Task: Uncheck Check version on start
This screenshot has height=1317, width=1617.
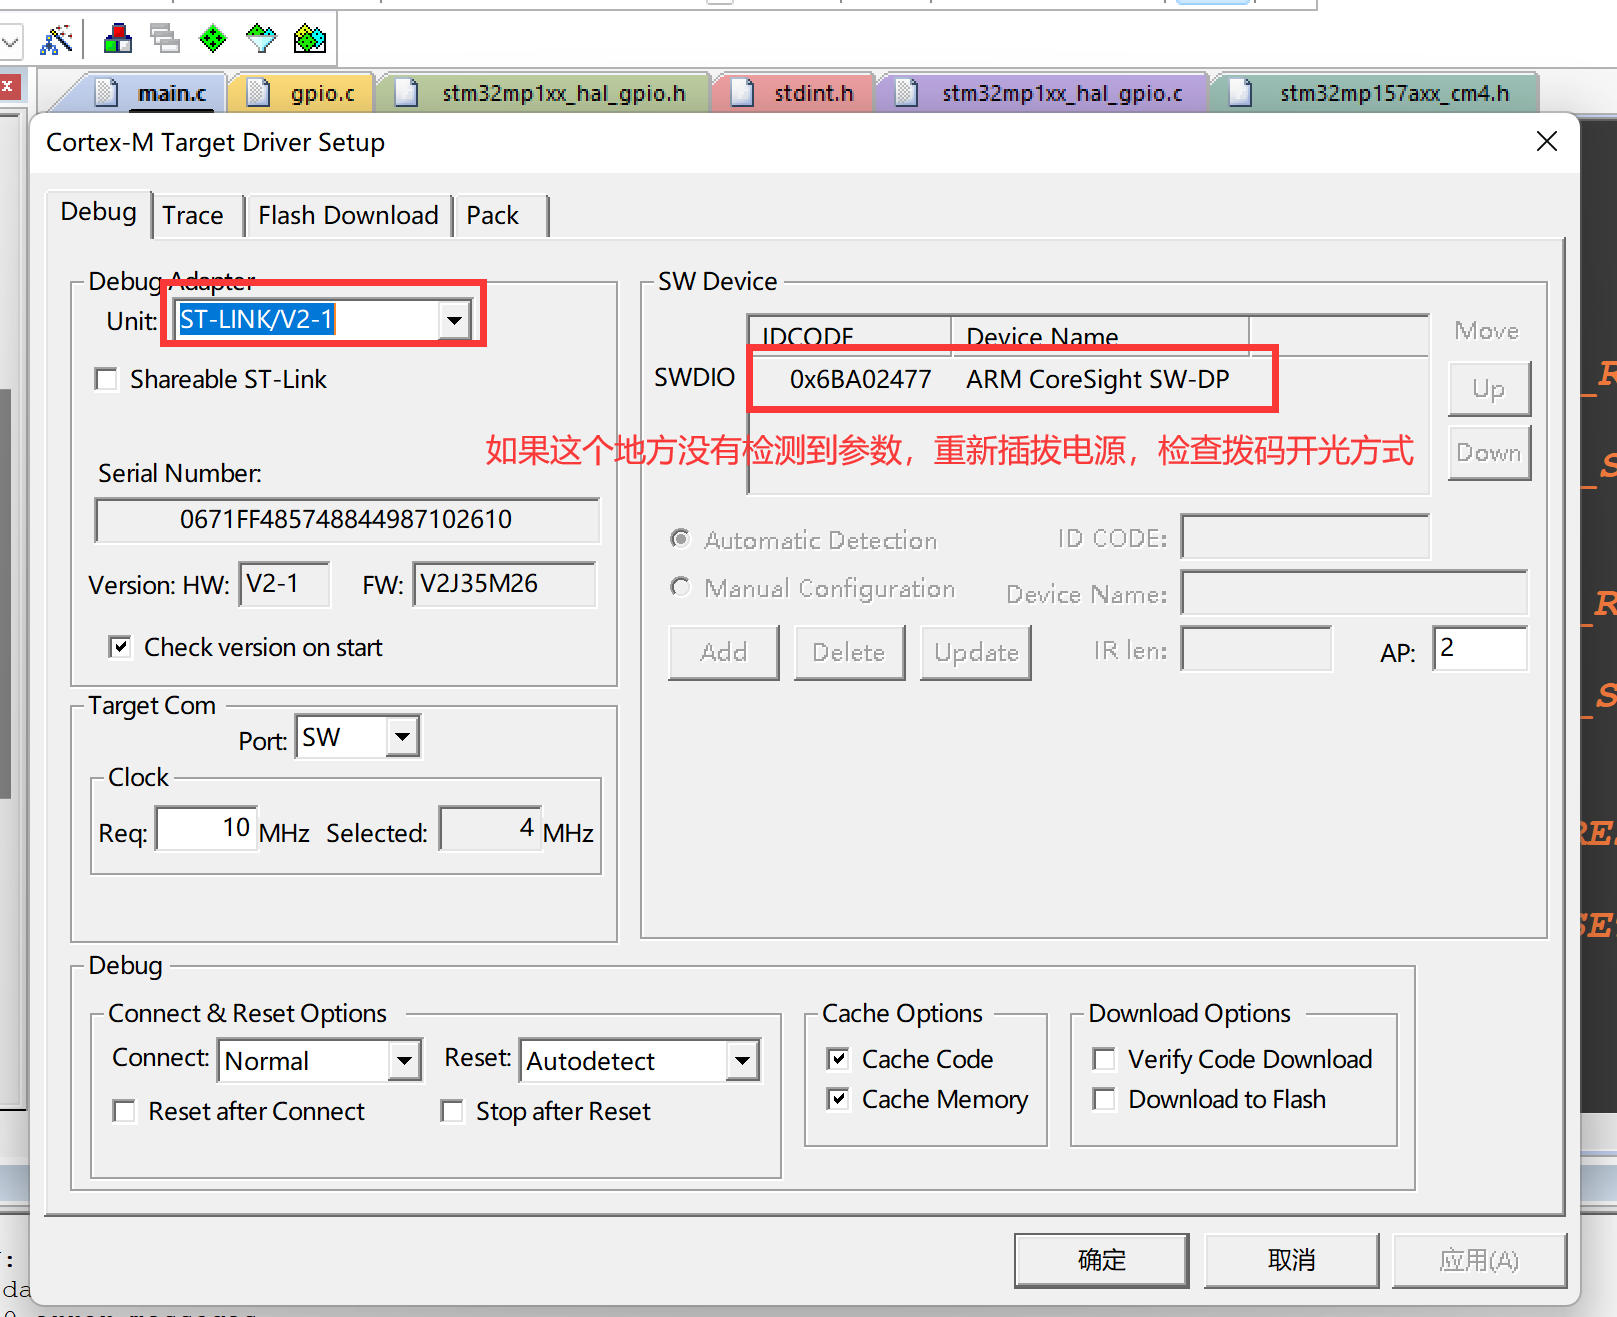Action: tap(120, 647)
